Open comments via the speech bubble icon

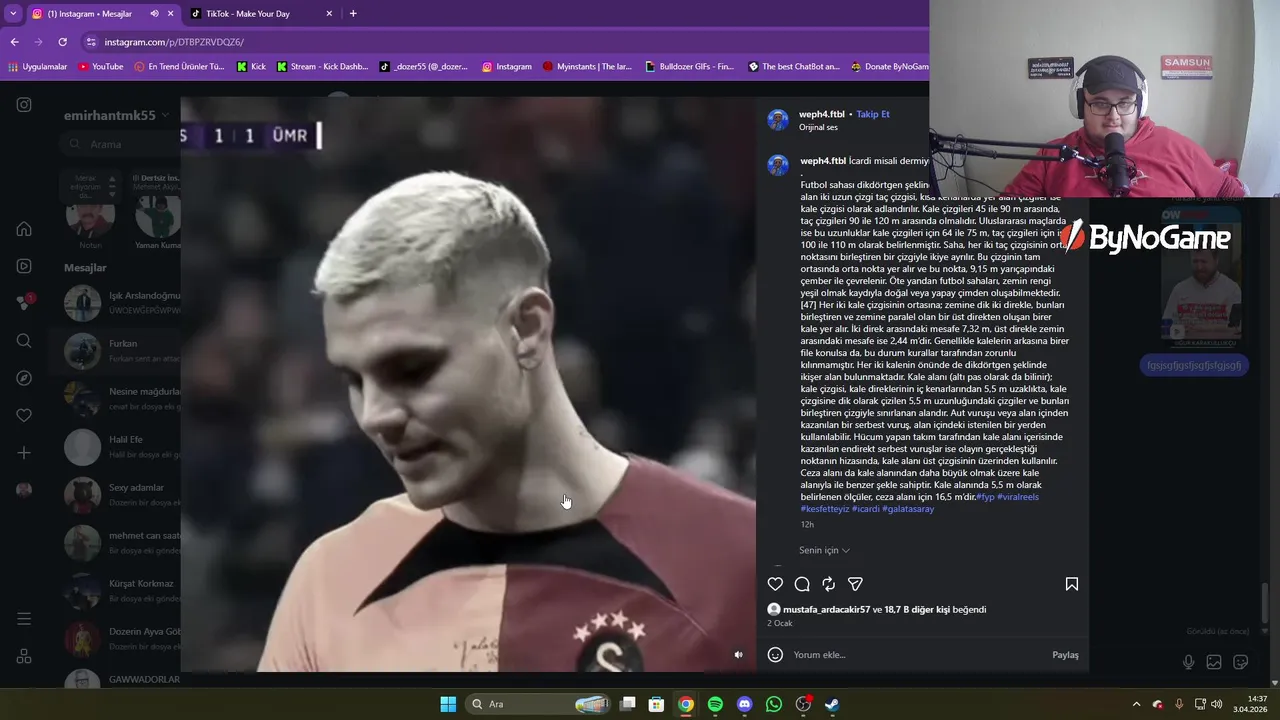coord(802,584)
